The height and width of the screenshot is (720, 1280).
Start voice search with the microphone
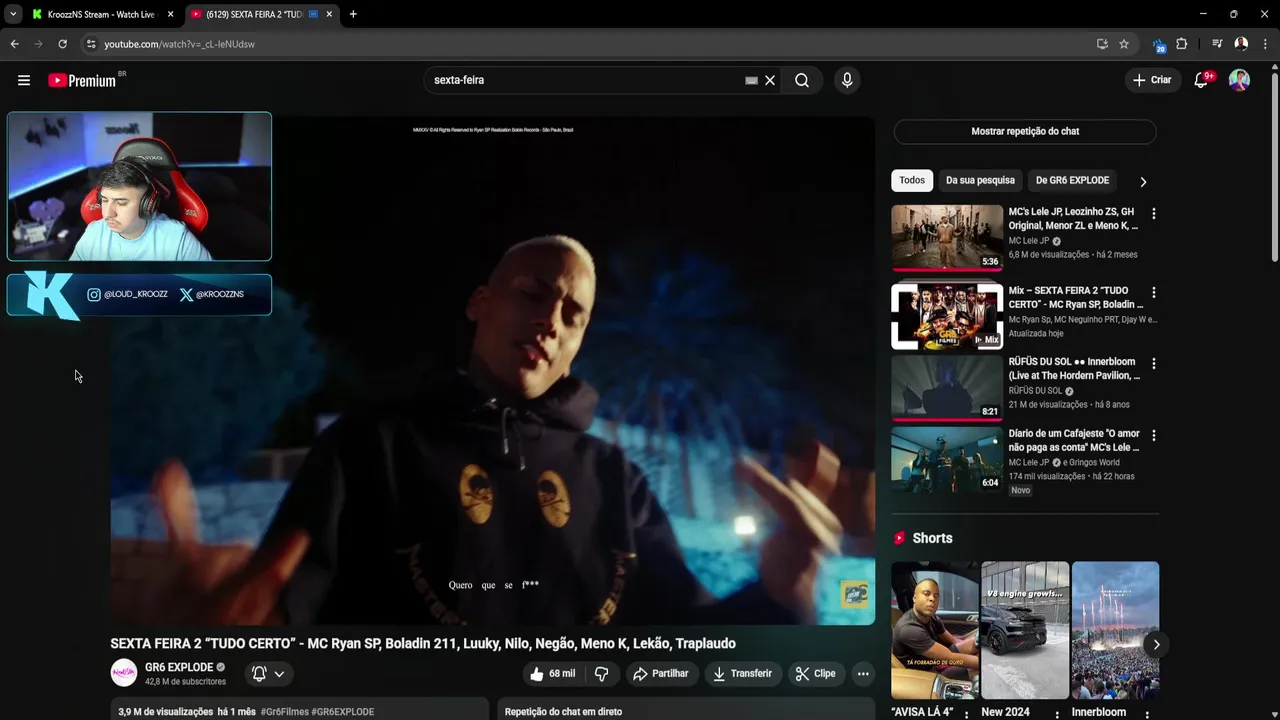(847, 80)
